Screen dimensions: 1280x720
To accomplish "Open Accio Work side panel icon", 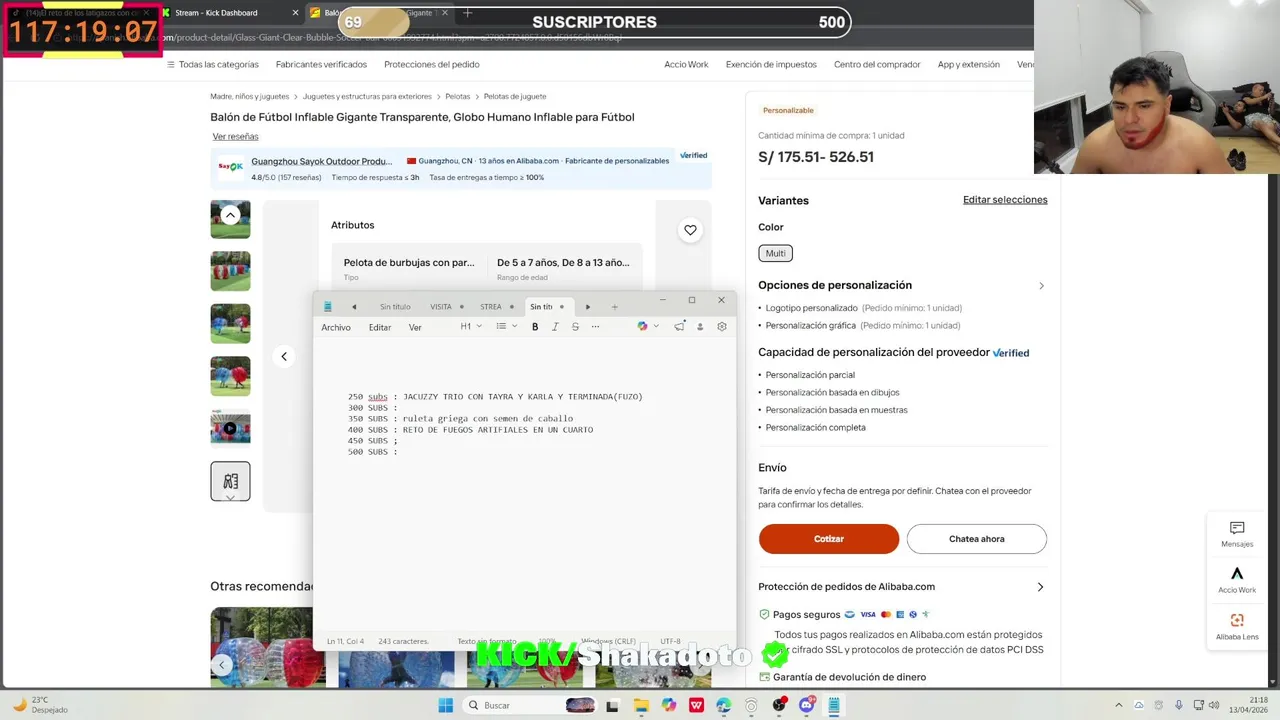I will pos(1237,580).
